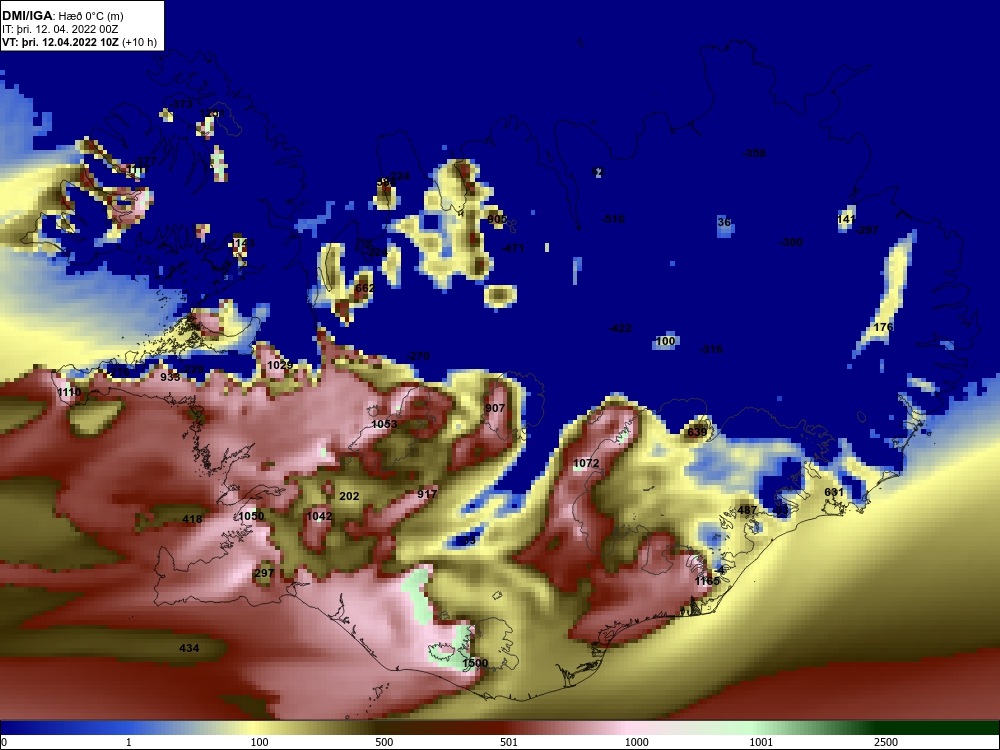Click the map value 141
Viewport: 1000px width, 750px height.
(846, 219)
